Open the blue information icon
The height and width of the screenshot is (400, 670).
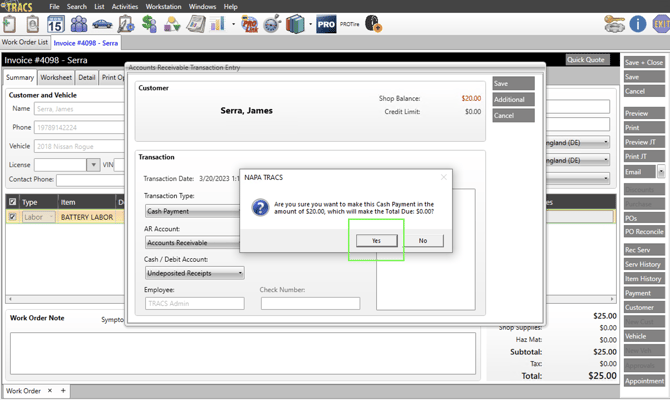(x=638, y=24)
